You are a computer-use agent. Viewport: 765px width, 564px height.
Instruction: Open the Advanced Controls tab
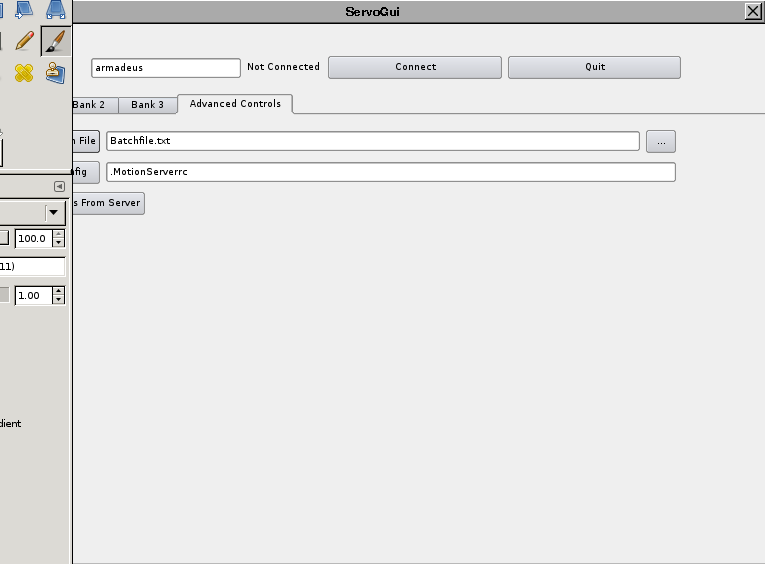click(235, 104)
